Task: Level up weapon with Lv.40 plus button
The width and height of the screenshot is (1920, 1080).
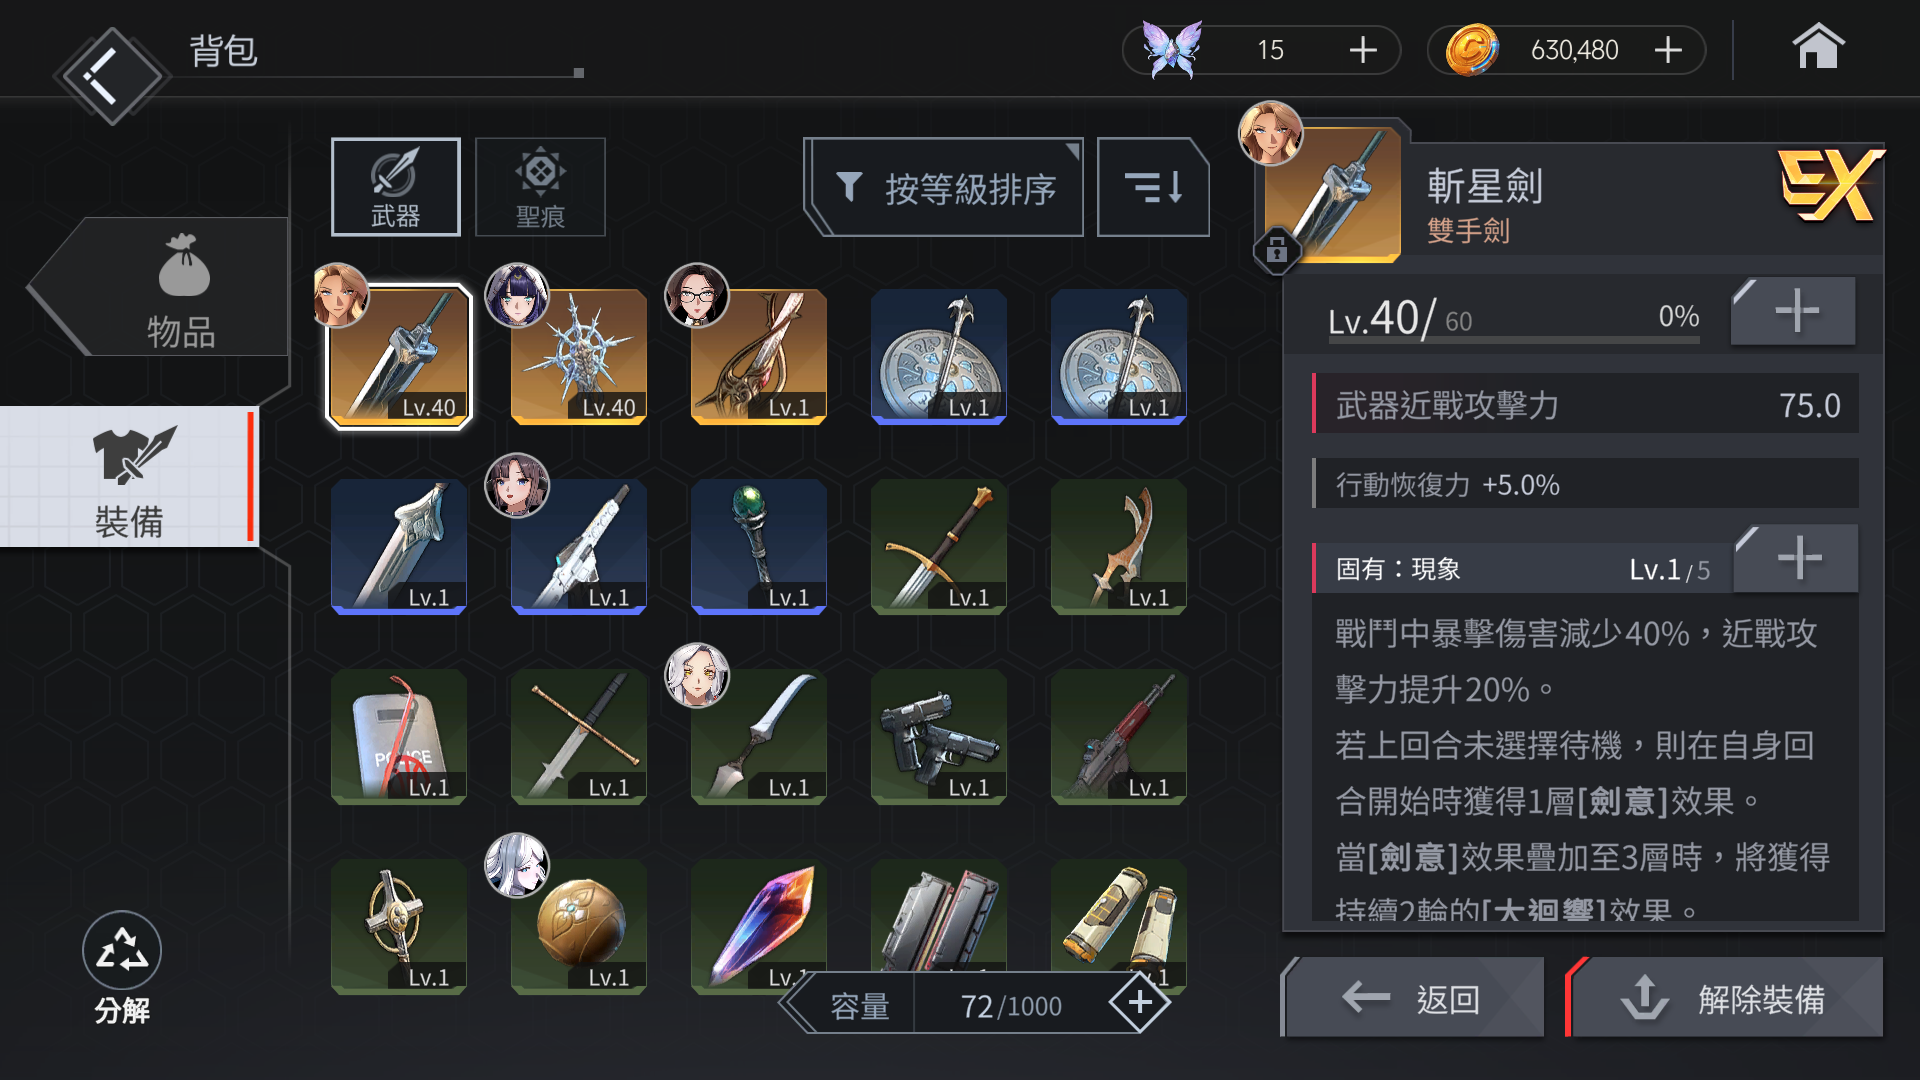Action: (x=1794, y=312)
